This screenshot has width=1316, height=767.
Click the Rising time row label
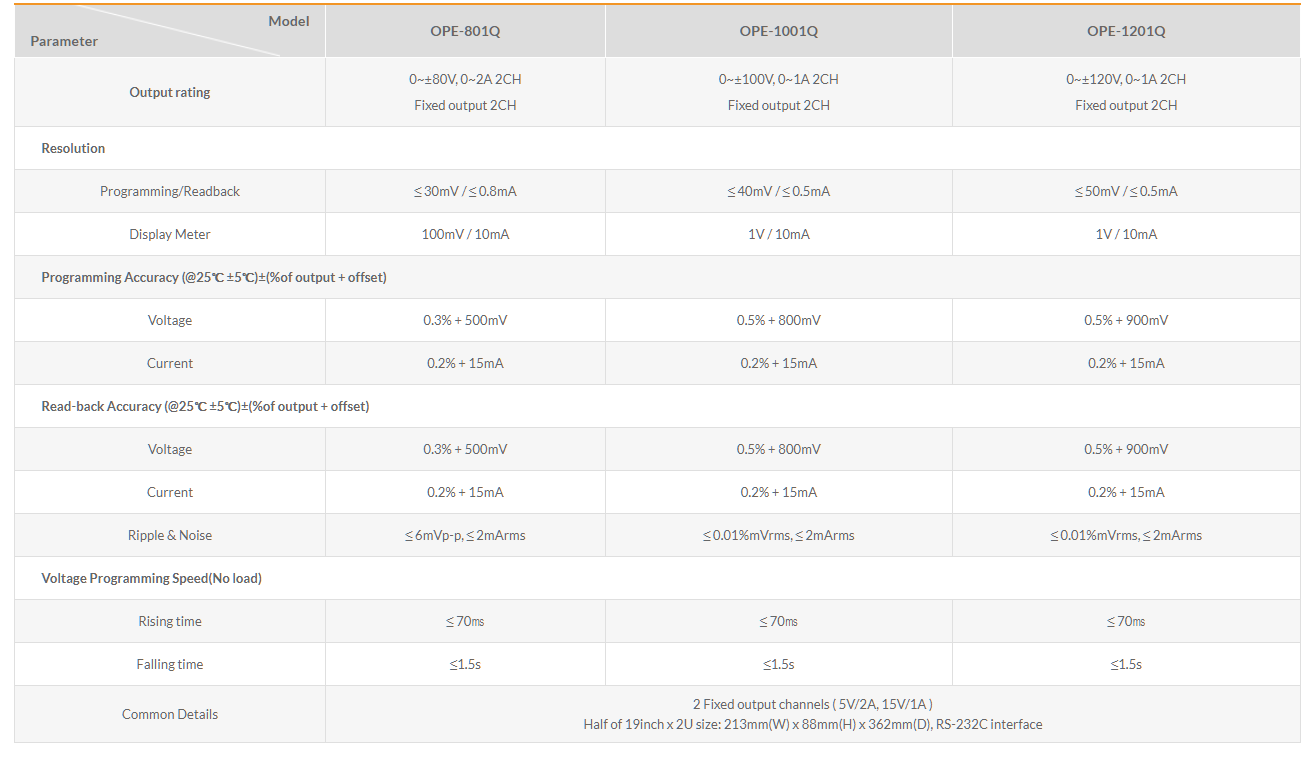pos(170,621)
